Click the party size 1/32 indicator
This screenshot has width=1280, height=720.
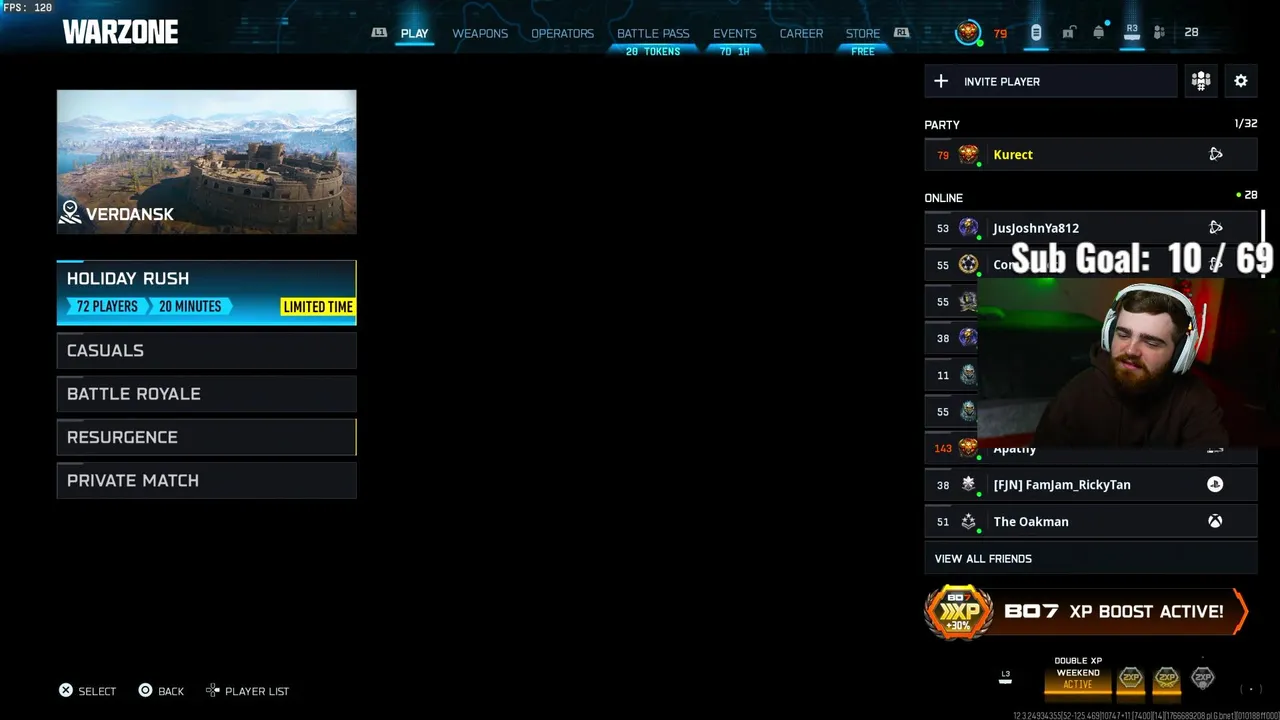pos(1245,124)
